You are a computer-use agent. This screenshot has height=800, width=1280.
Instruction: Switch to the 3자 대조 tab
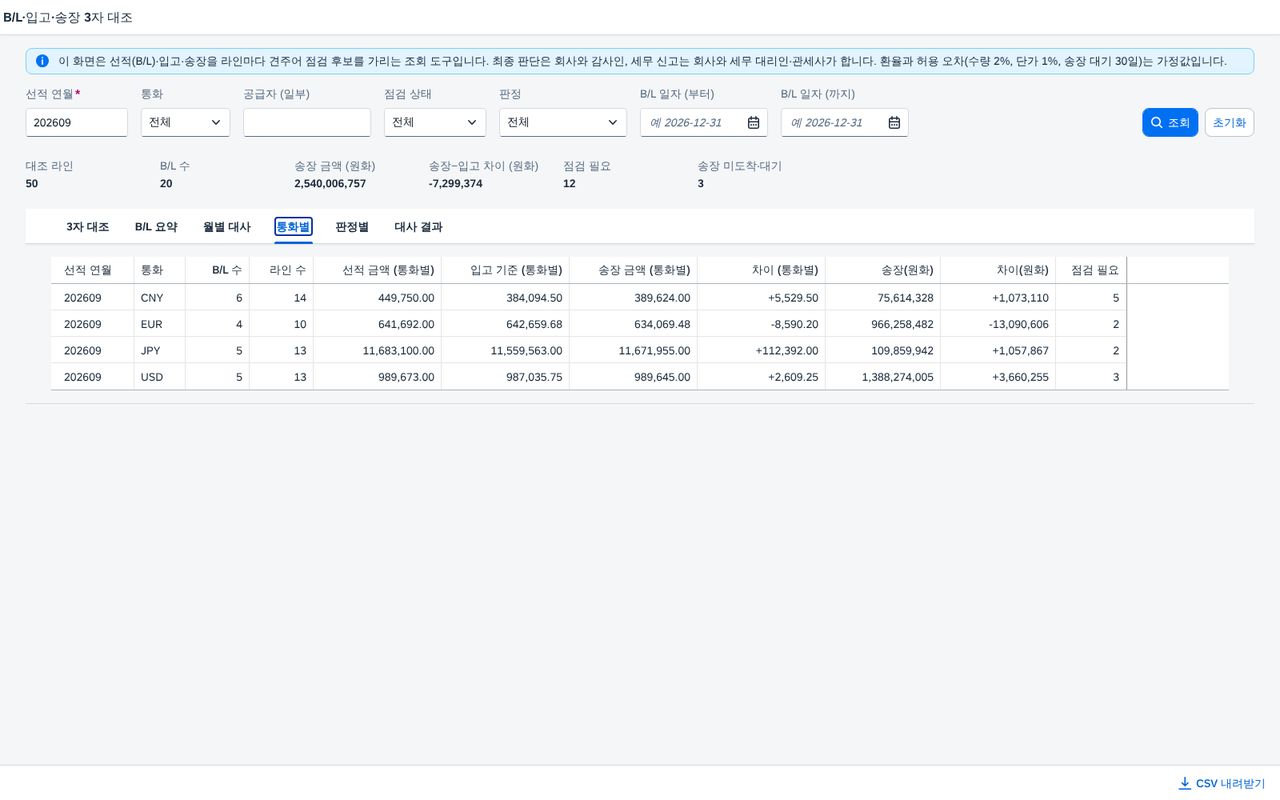pos(88,227)
